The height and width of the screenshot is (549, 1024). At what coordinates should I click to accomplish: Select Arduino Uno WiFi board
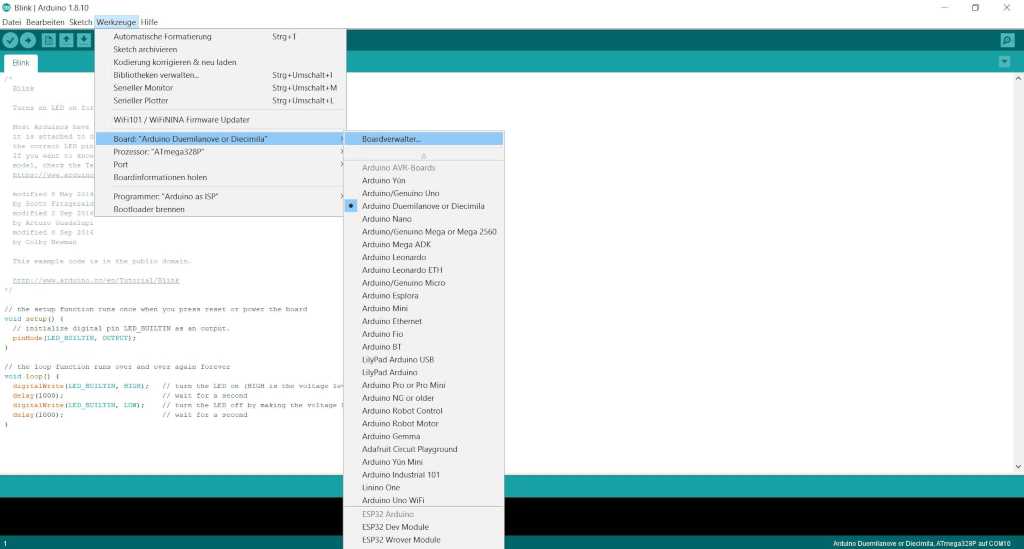point(424,501)
